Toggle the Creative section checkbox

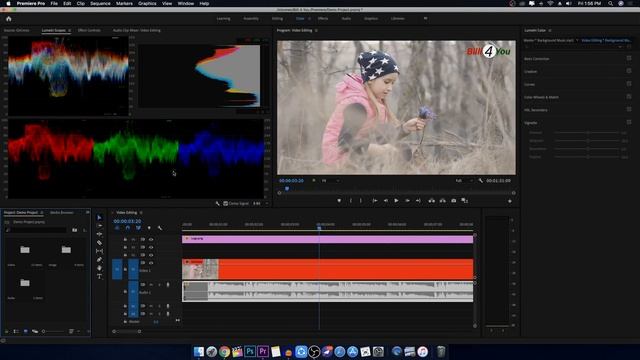pyautogui.click(x=629, y=71)
